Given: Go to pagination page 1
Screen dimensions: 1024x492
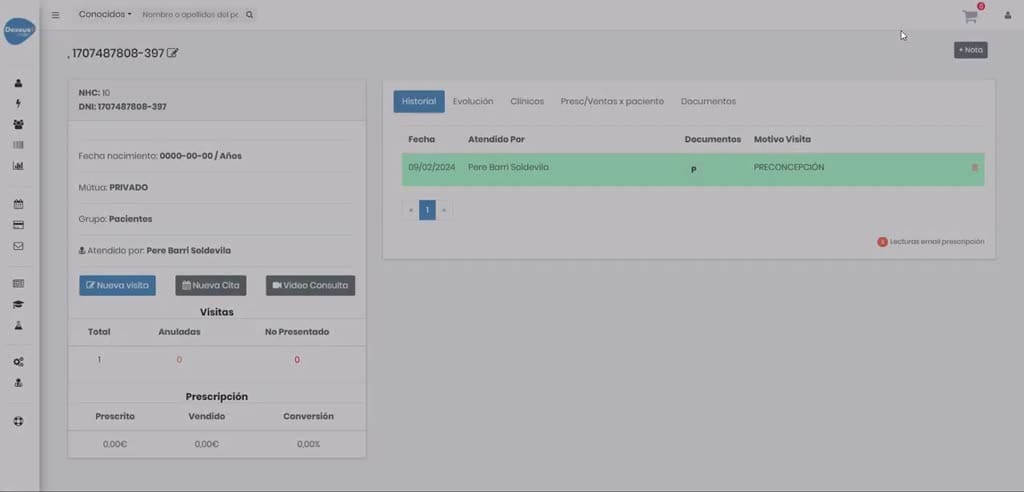Looking at the screenshot, I should [427, 210].
